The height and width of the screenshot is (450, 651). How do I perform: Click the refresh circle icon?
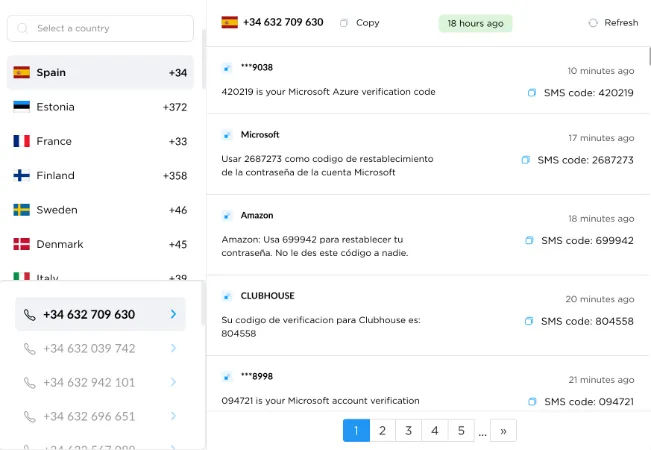click(593, 23)
